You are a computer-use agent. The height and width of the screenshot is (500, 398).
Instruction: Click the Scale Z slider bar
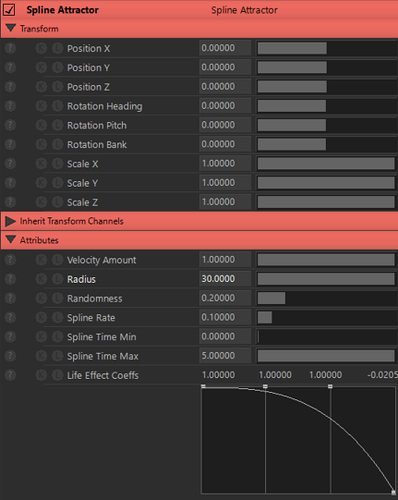click(327, 202)
